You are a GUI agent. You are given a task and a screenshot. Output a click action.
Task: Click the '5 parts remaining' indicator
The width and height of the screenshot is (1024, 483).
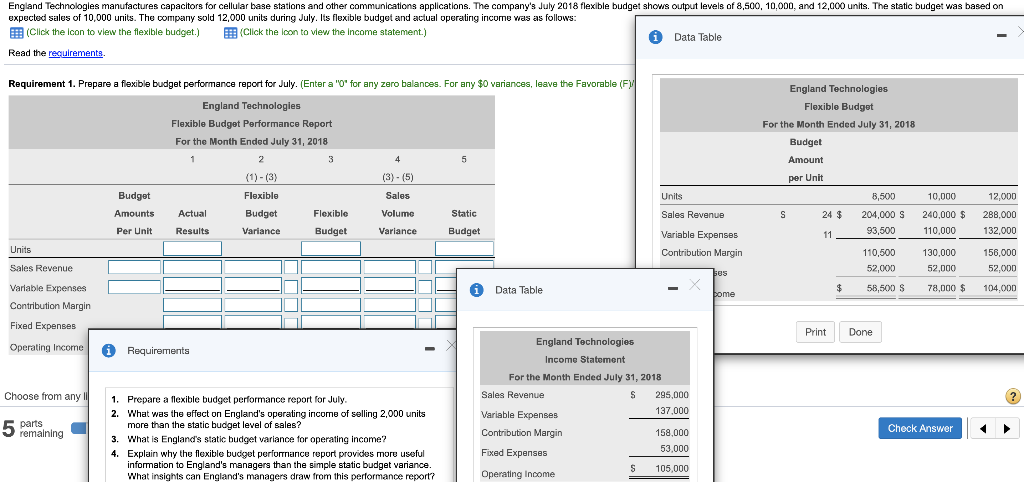(x=33, y=429)
